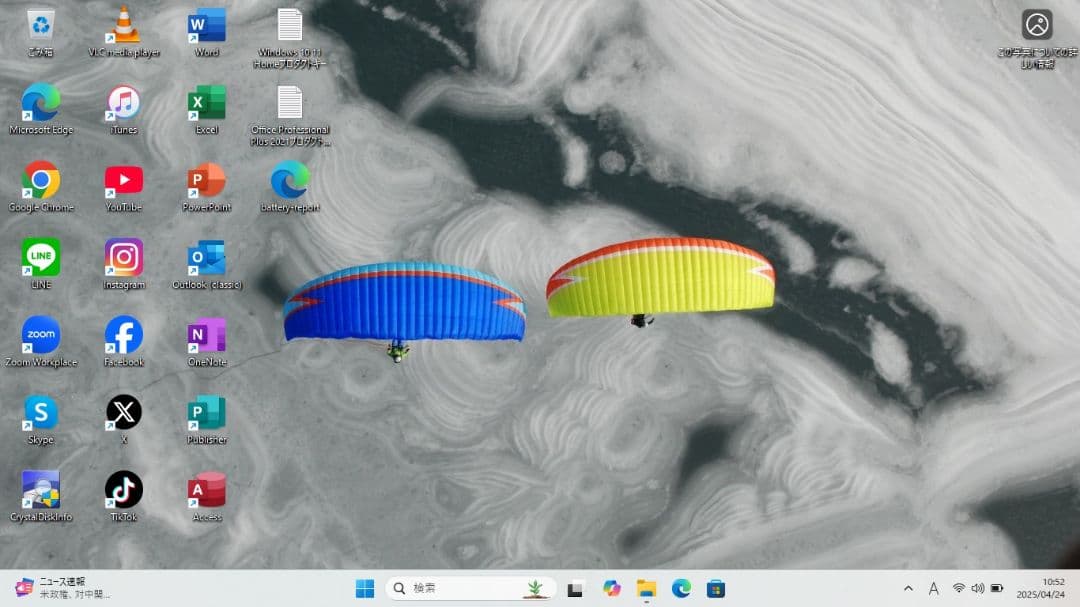Screen dimensions: 1080x607
Task: Open Microsoft Store from the taskbar
Action: (716, 589)
